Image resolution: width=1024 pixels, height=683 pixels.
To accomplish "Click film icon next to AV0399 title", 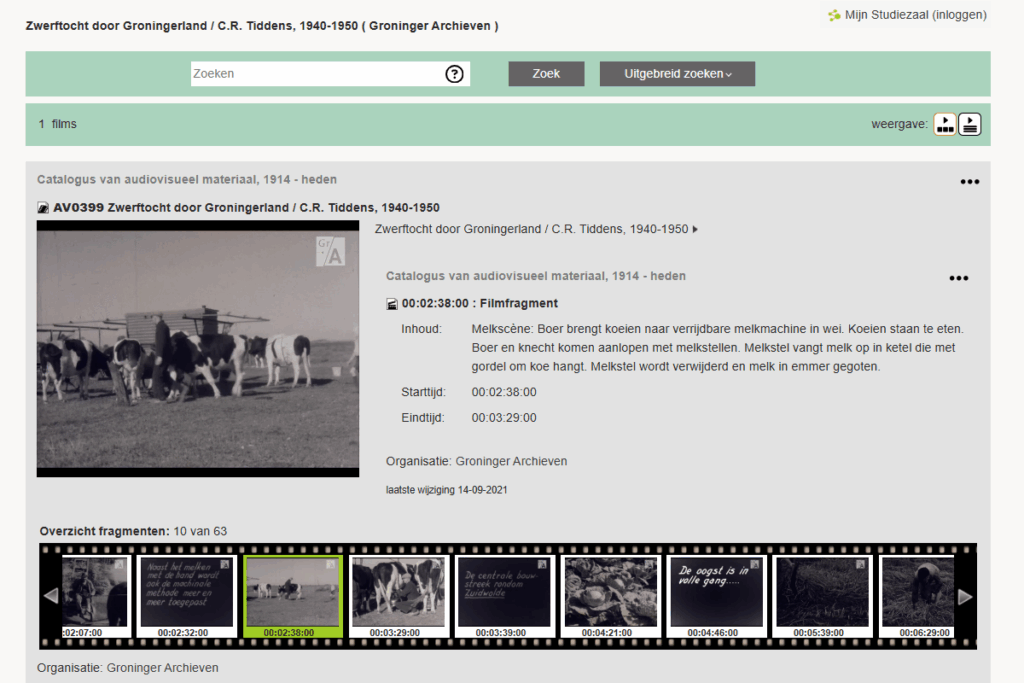I will (x=43, y=208).
